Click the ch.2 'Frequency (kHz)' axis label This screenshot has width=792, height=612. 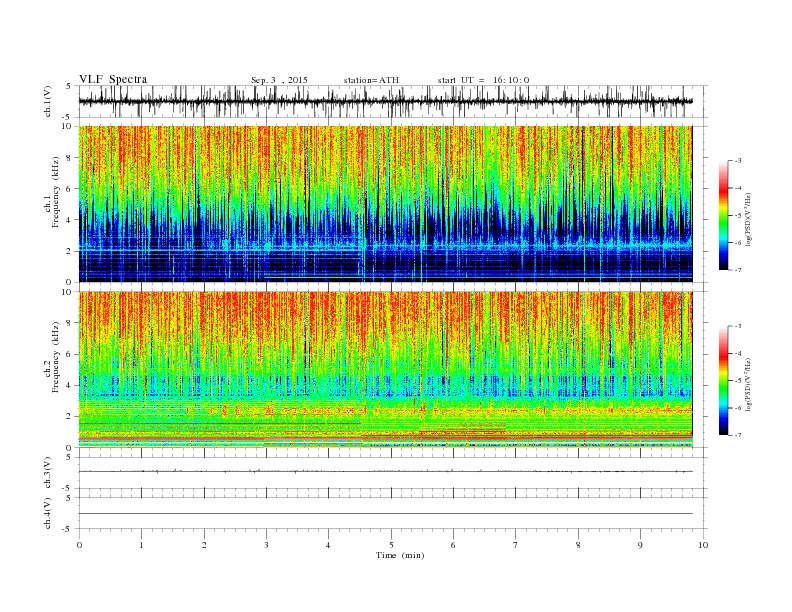(56, 357)
